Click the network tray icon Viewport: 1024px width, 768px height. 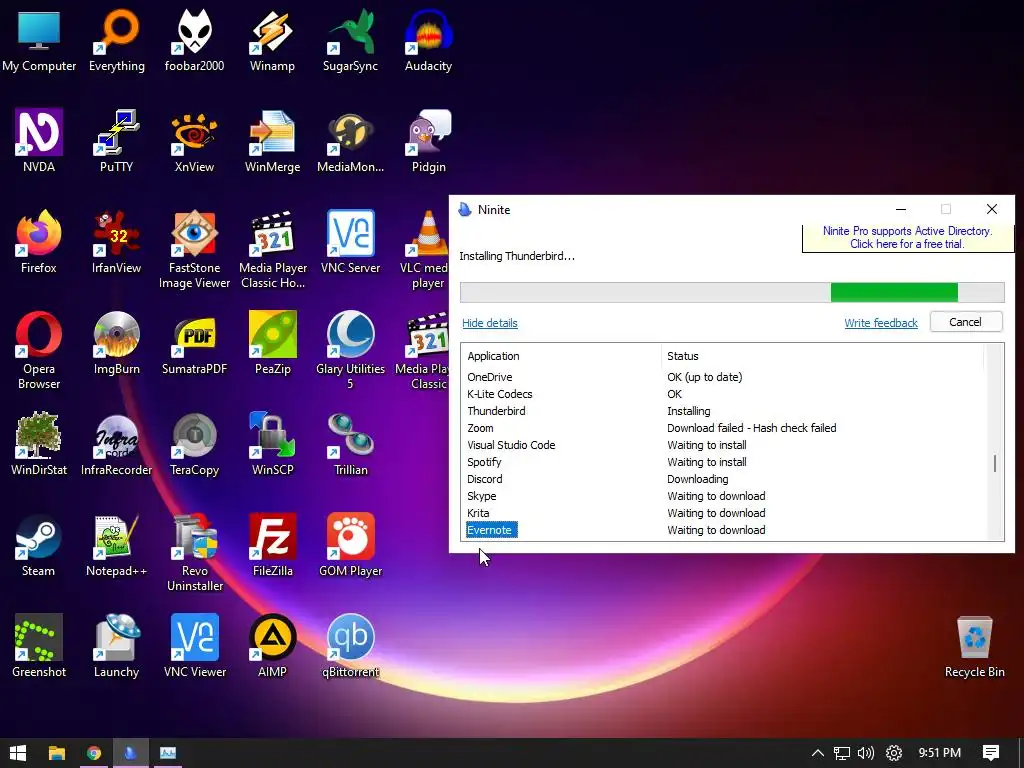(x=842, y=753)
